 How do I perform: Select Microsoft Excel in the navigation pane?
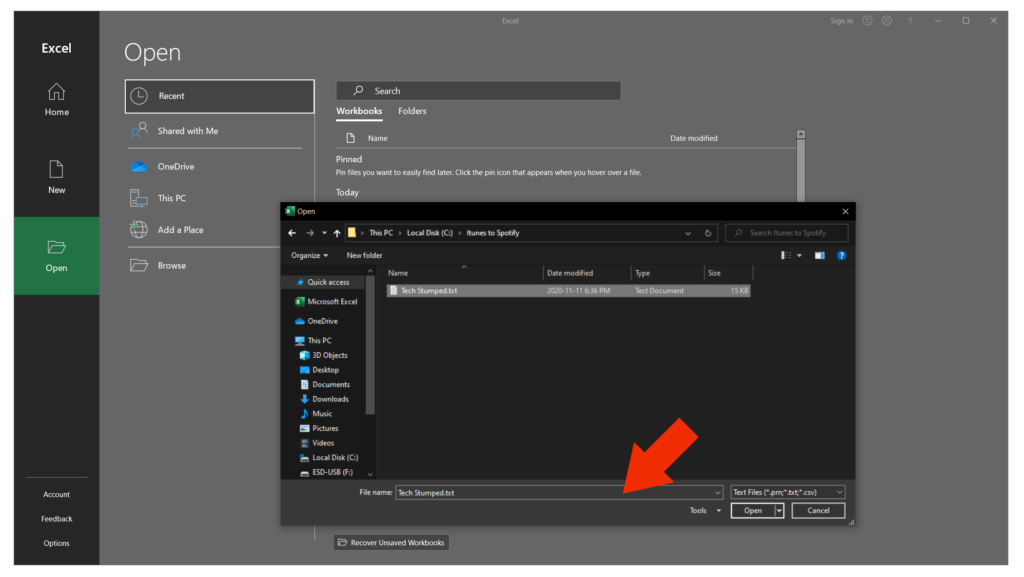[x=327, y=302]
